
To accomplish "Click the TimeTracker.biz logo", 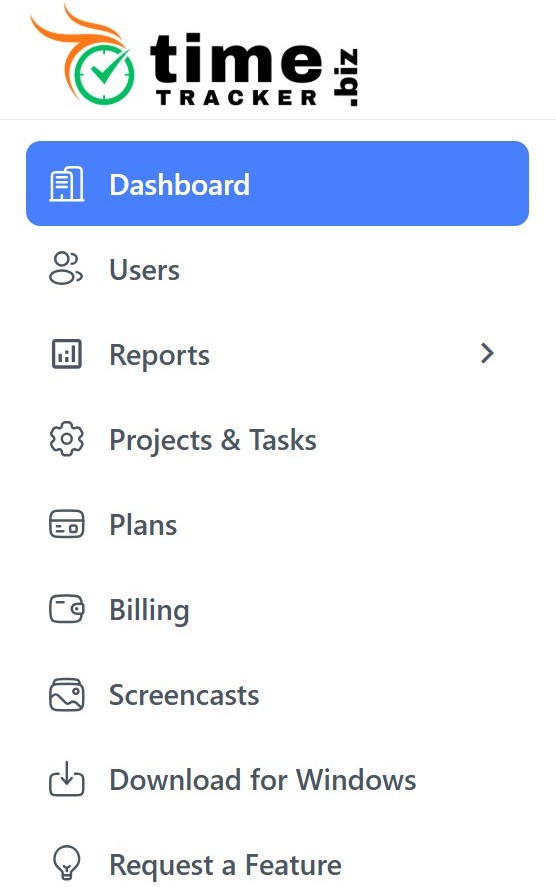I will [194, 55].
